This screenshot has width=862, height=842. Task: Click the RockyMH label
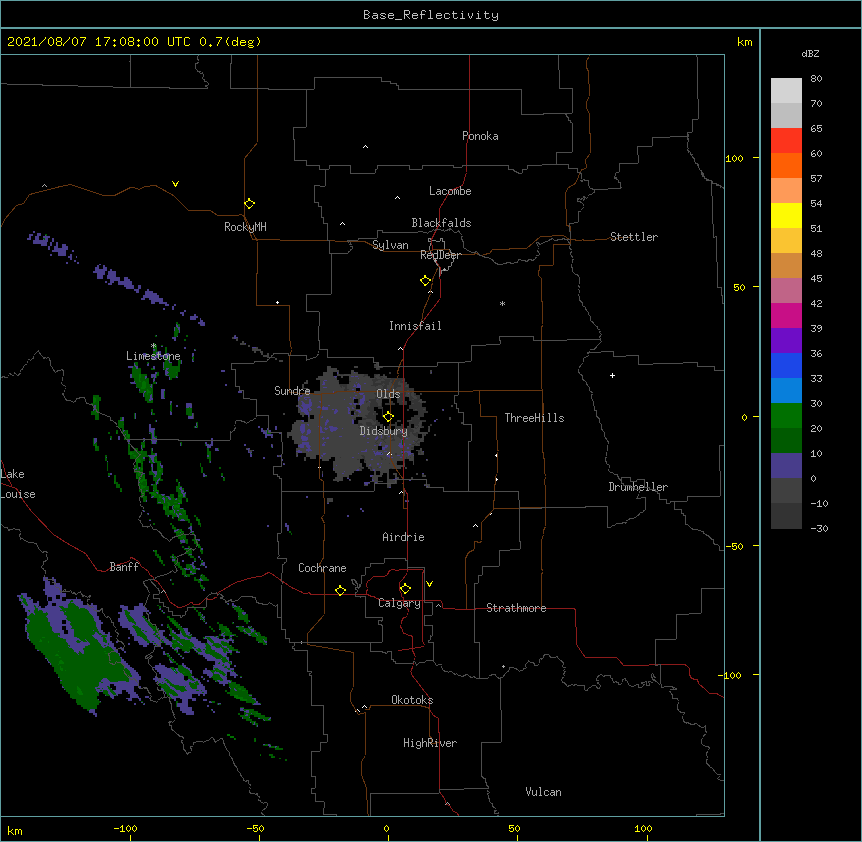[x=245, y=227]
